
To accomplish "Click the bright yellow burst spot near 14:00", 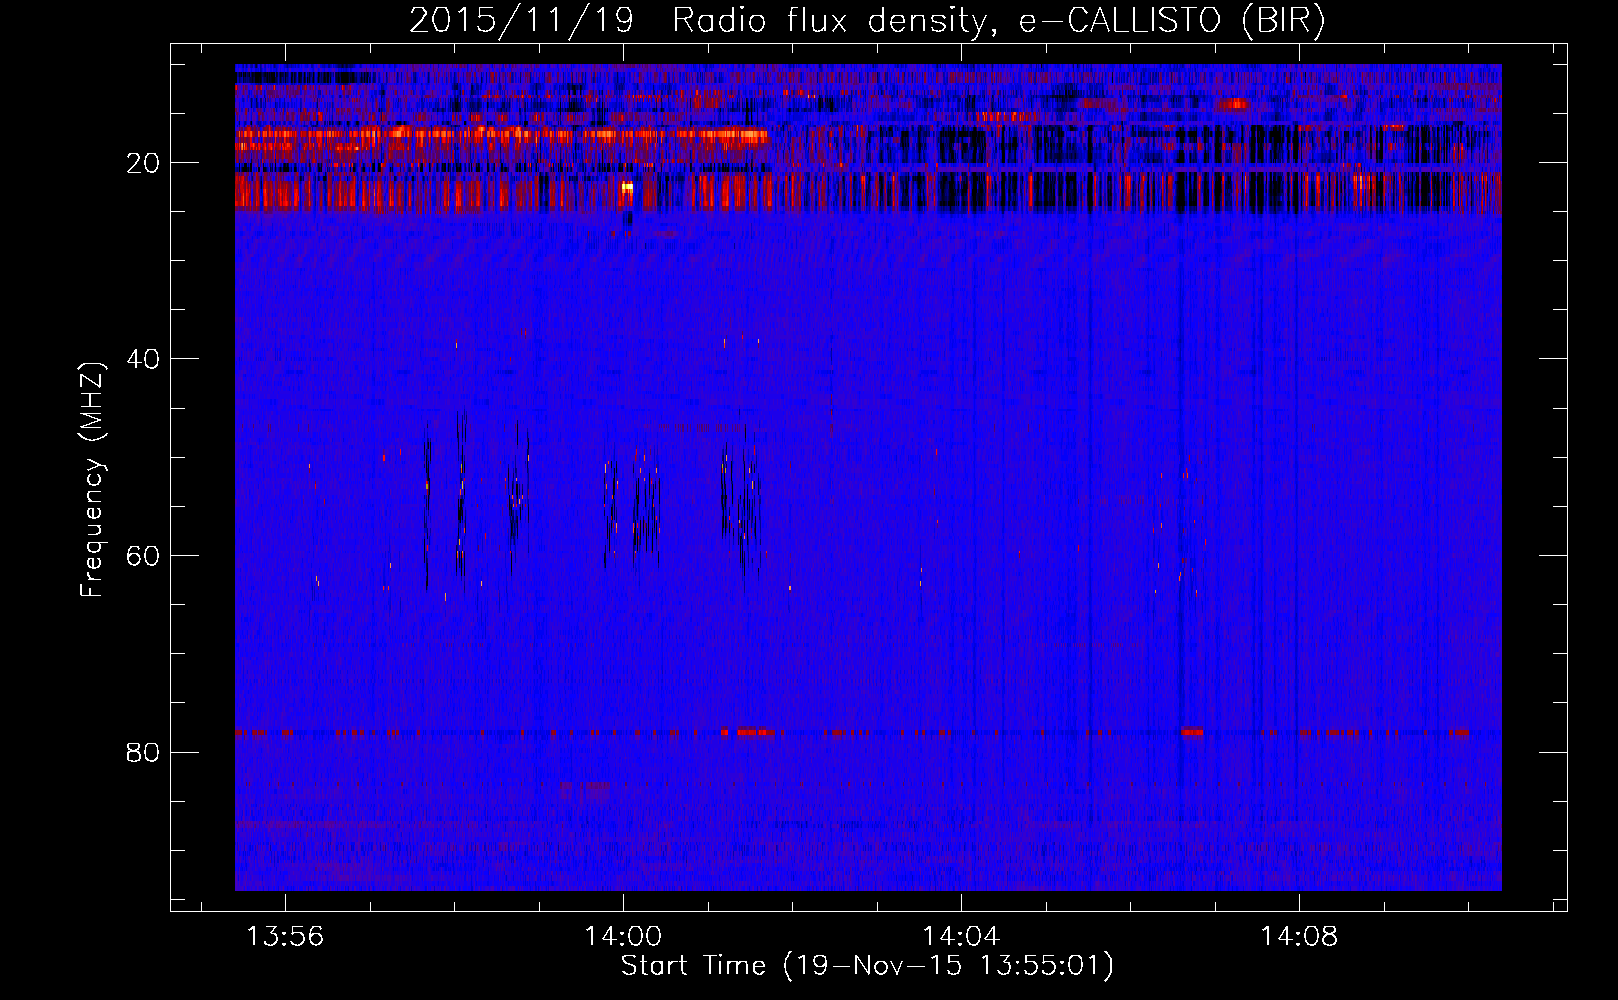I will (627, 187).
